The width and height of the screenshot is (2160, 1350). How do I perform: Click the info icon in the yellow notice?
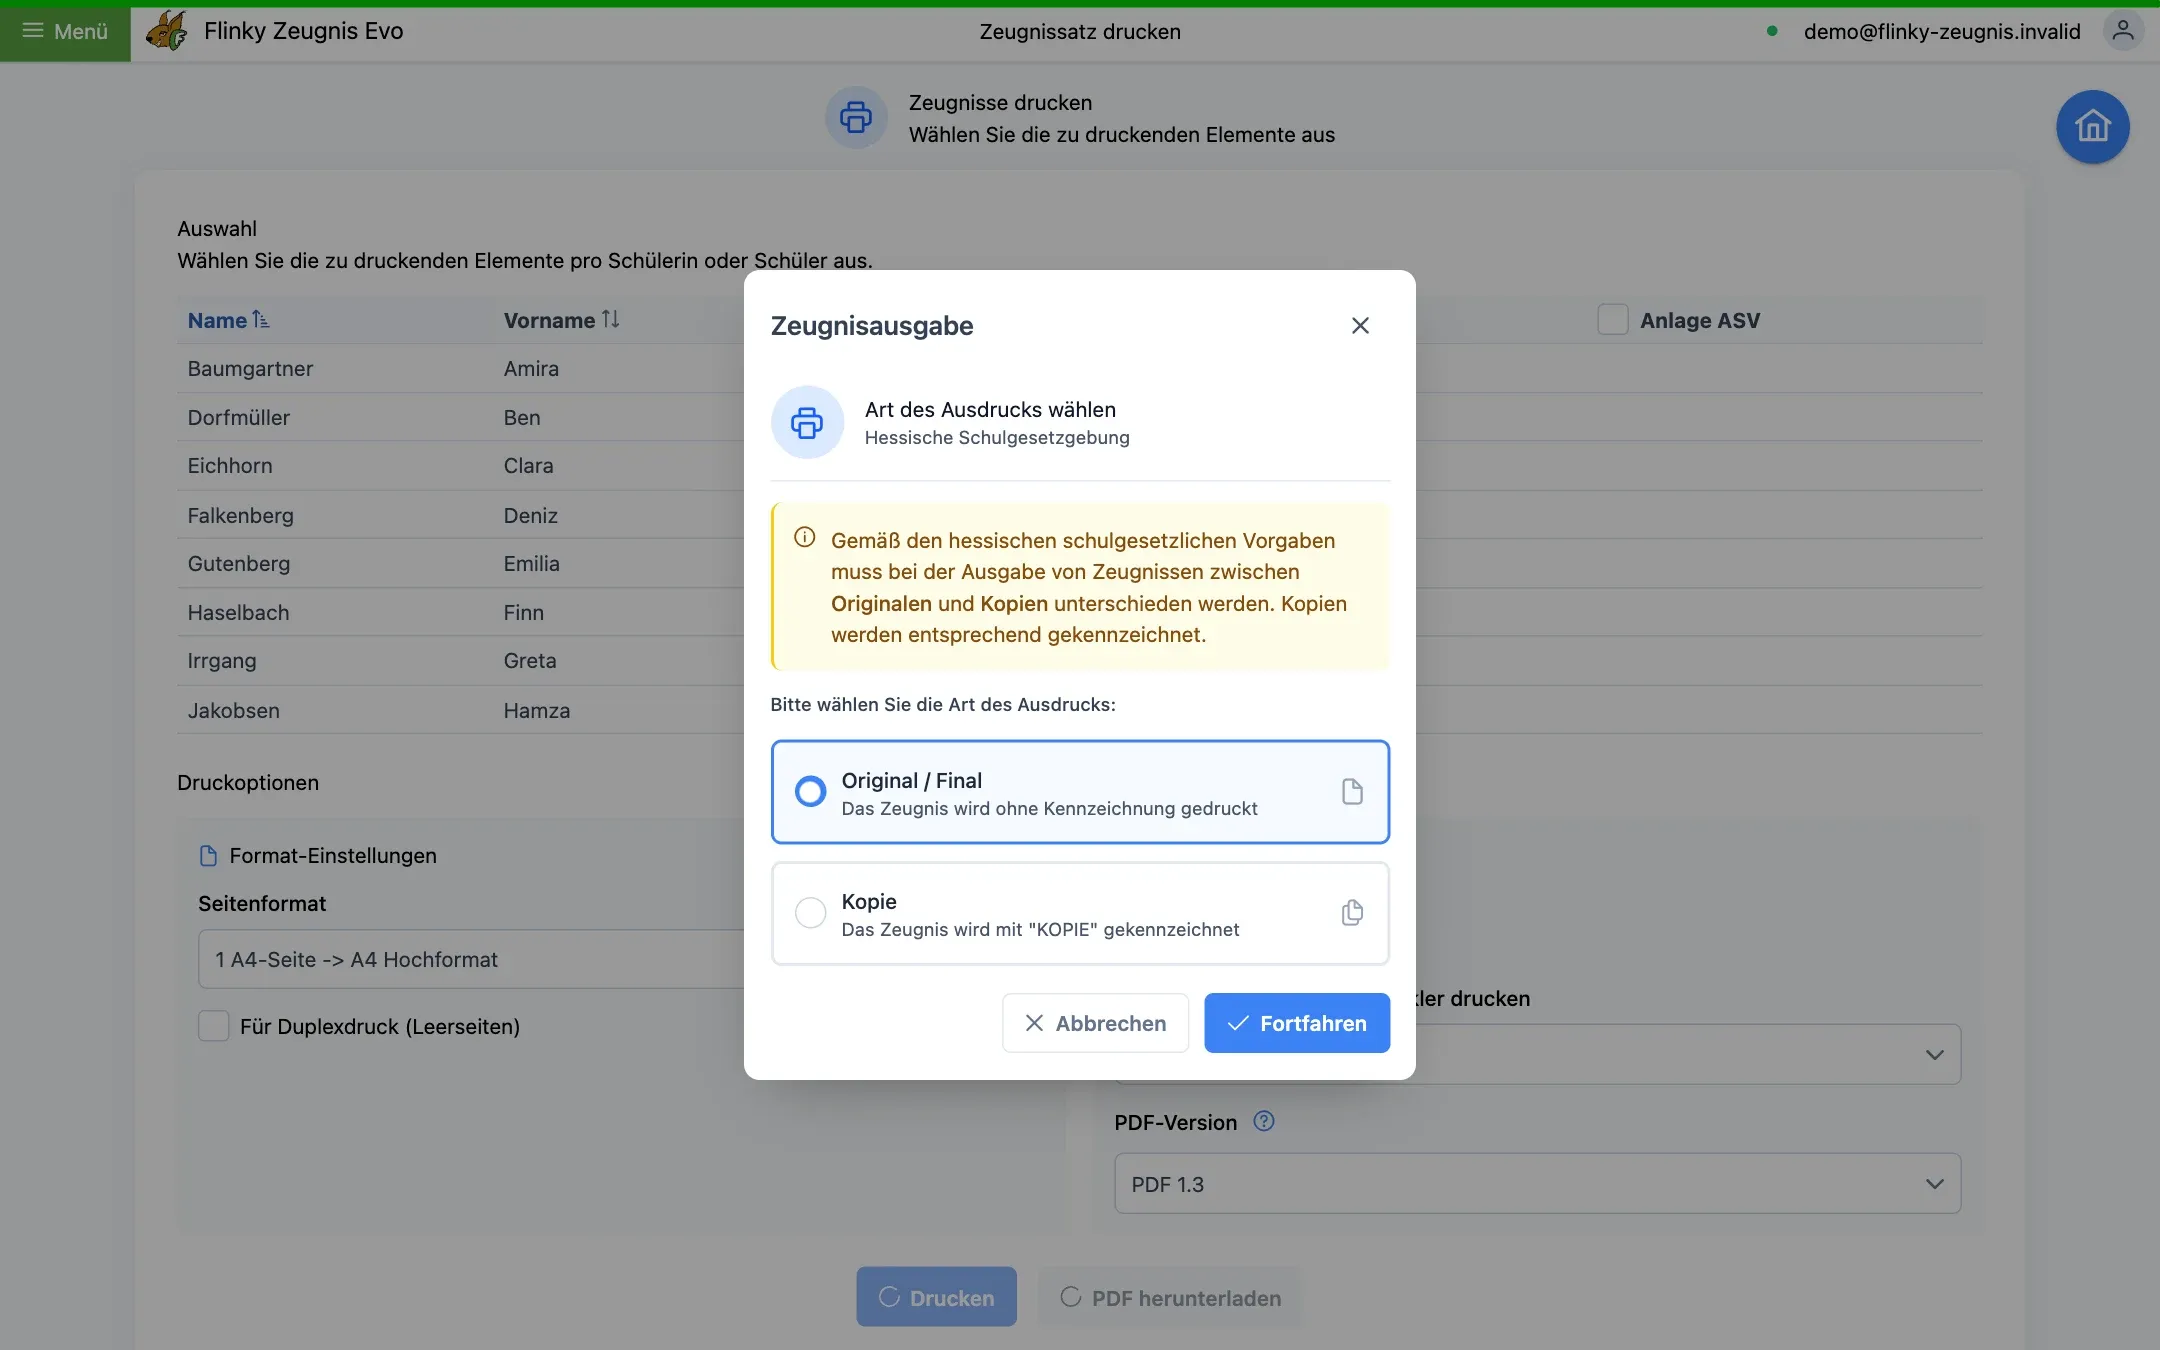[804, 538]
